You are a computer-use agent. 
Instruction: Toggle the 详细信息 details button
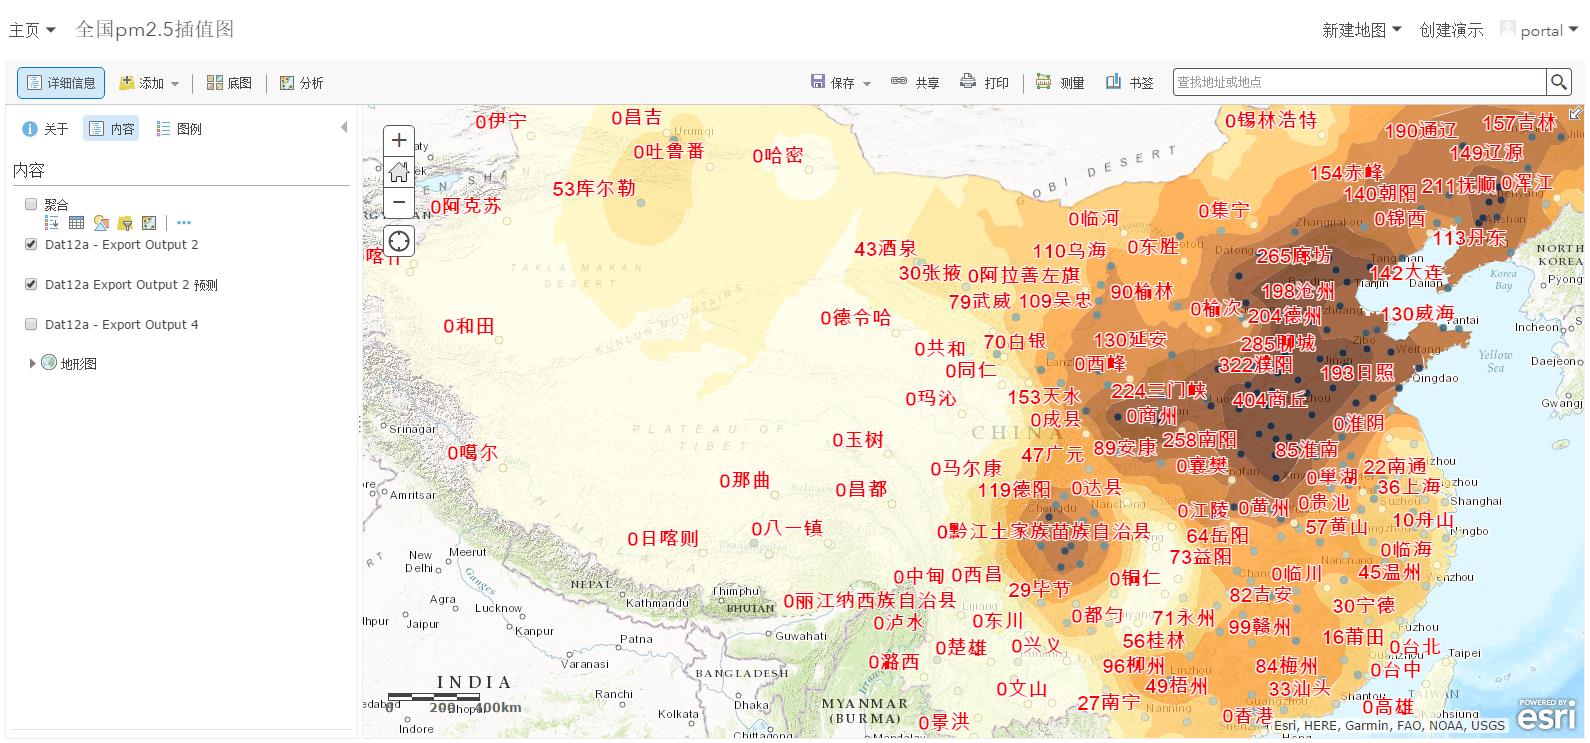[61, 83]
